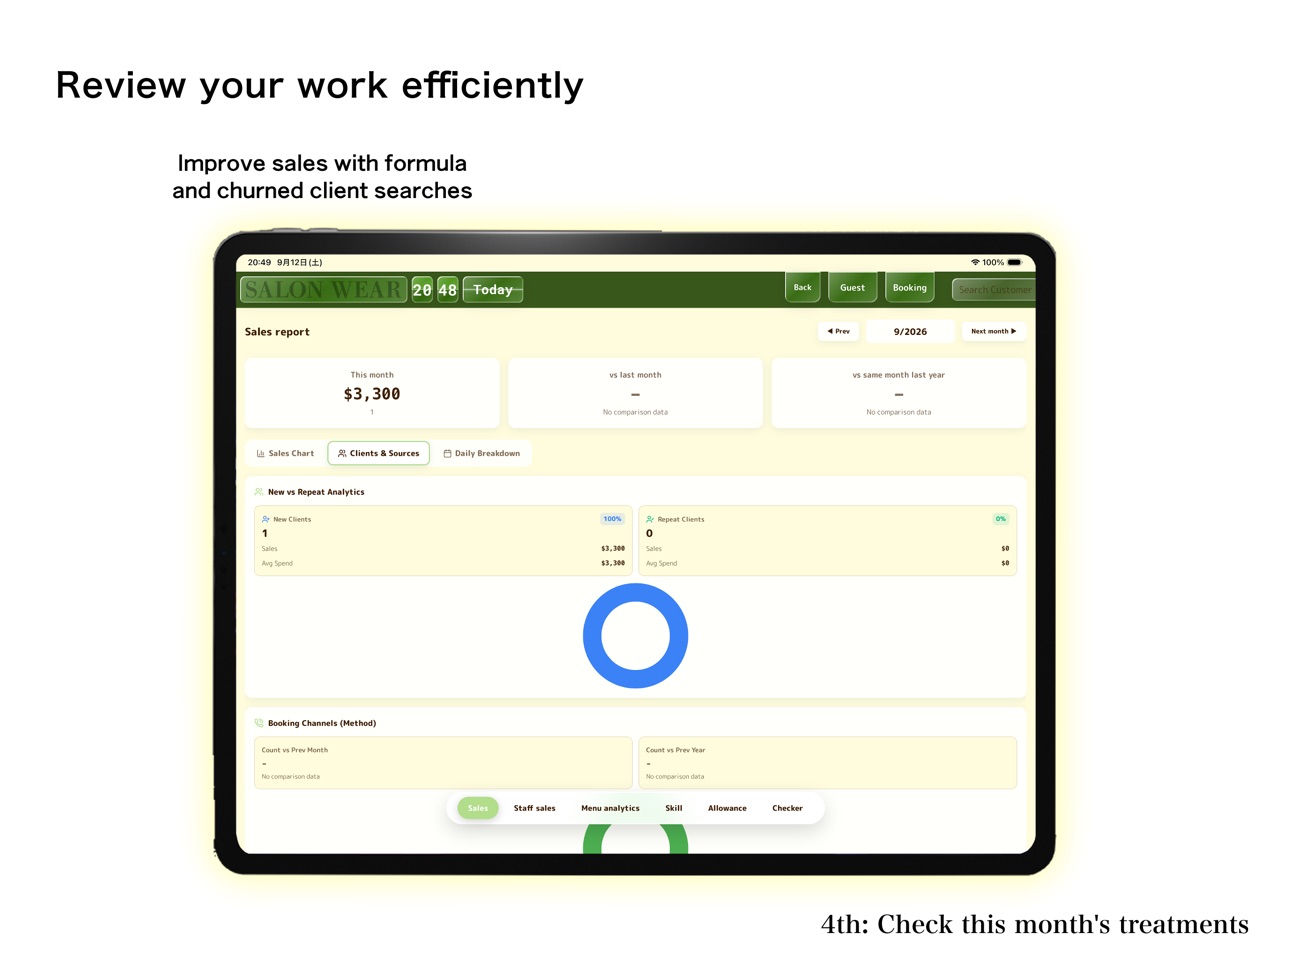Image resolution: width=1290 pixels, height=968 pixels.
Task: Select the Sales bottom navigation item
Action: coord(478,808)
